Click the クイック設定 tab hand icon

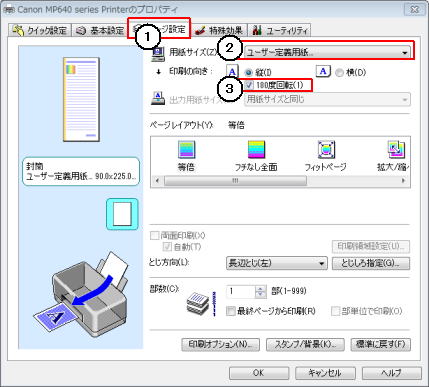point(19,30)
